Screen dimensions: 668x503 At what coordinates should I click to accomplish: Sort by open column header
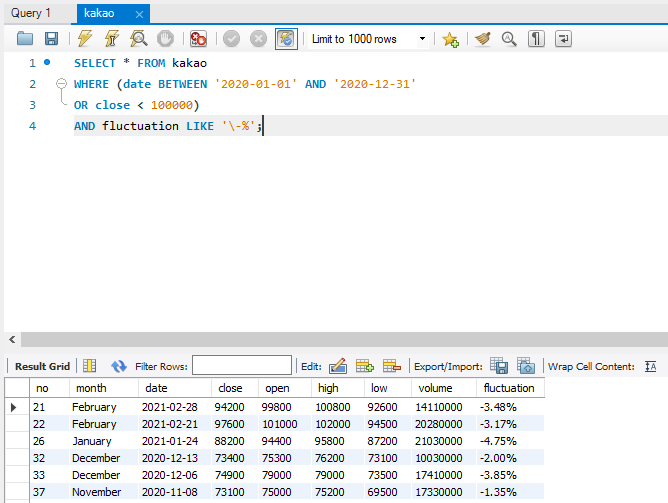[285, 388]
